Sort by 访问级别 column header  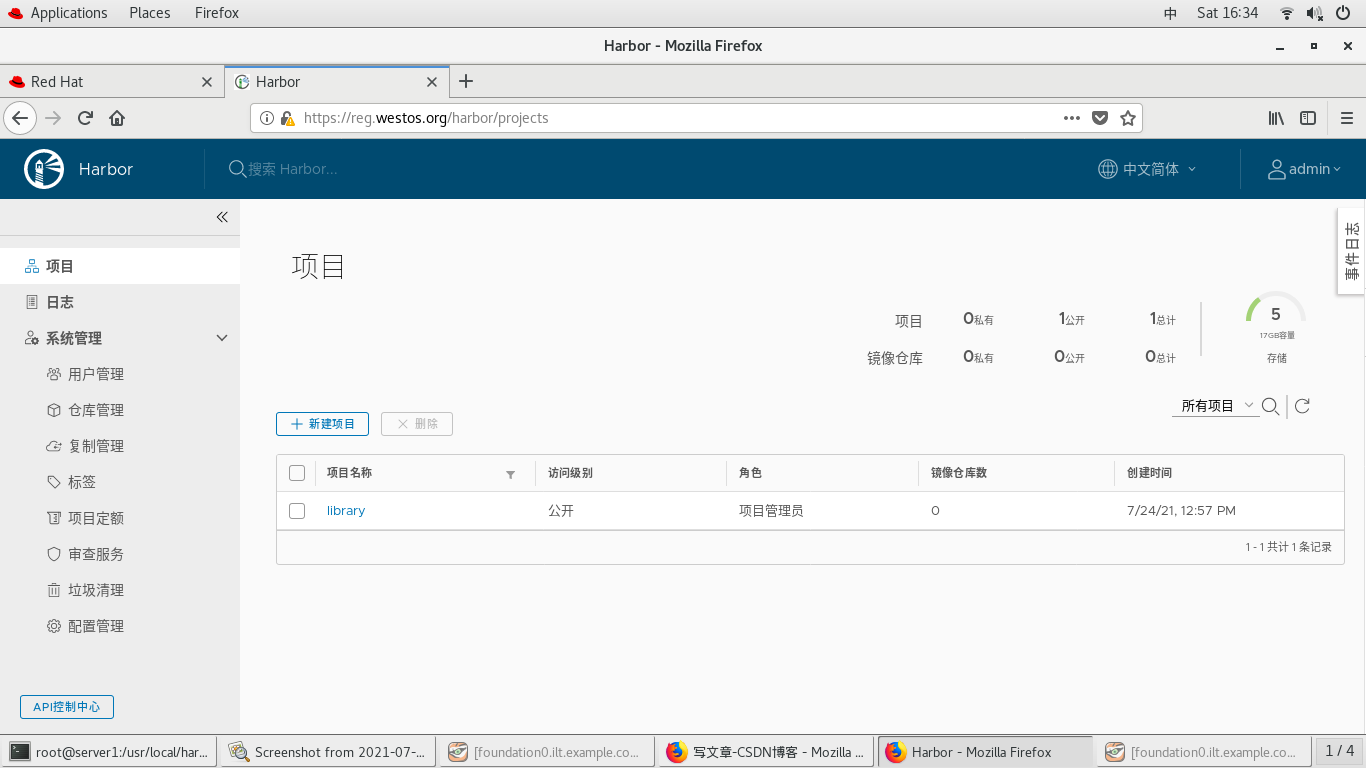(570, 473)
